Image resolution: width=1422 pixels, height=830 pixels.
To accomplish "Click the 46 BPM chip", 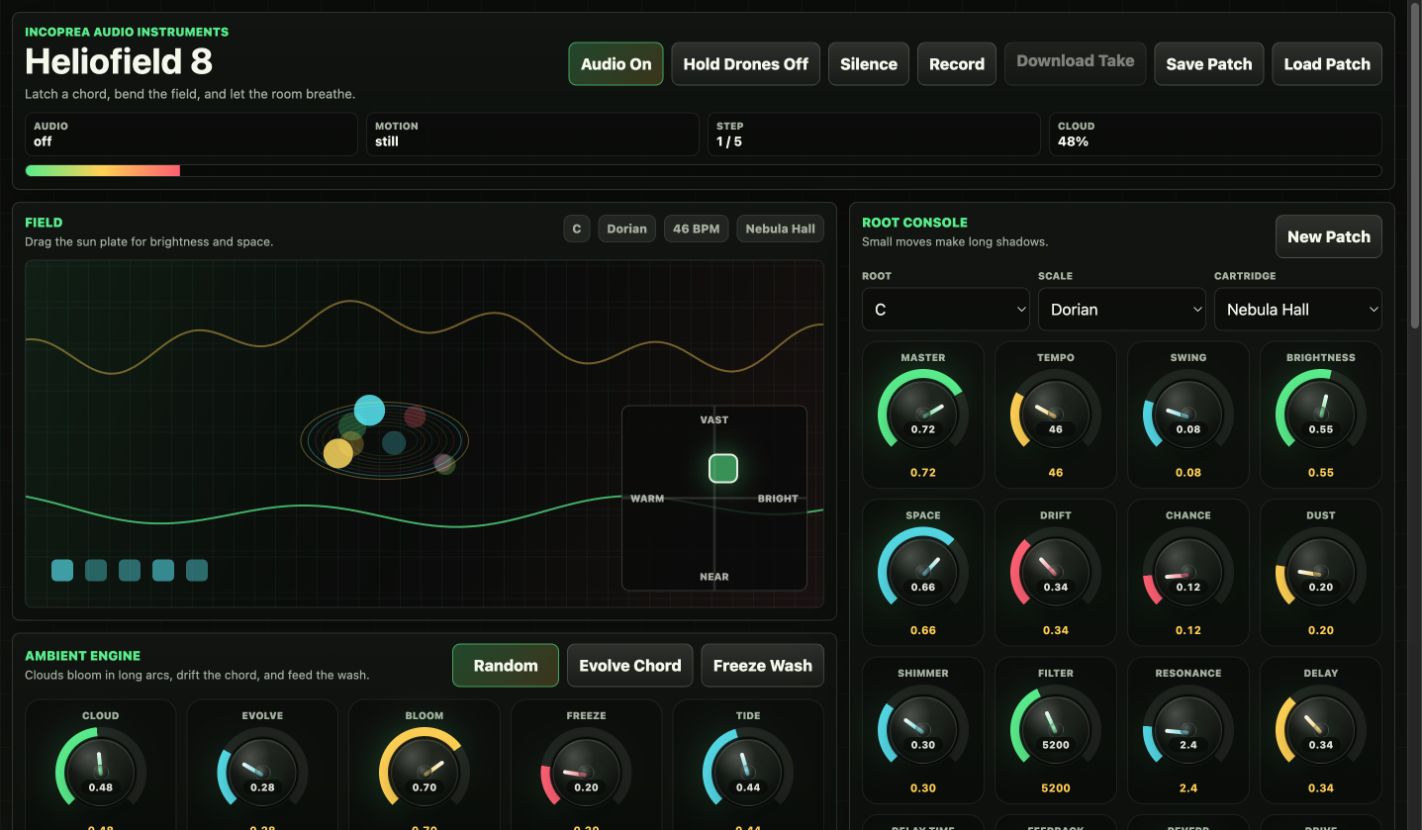I will [x=696, y=229].
